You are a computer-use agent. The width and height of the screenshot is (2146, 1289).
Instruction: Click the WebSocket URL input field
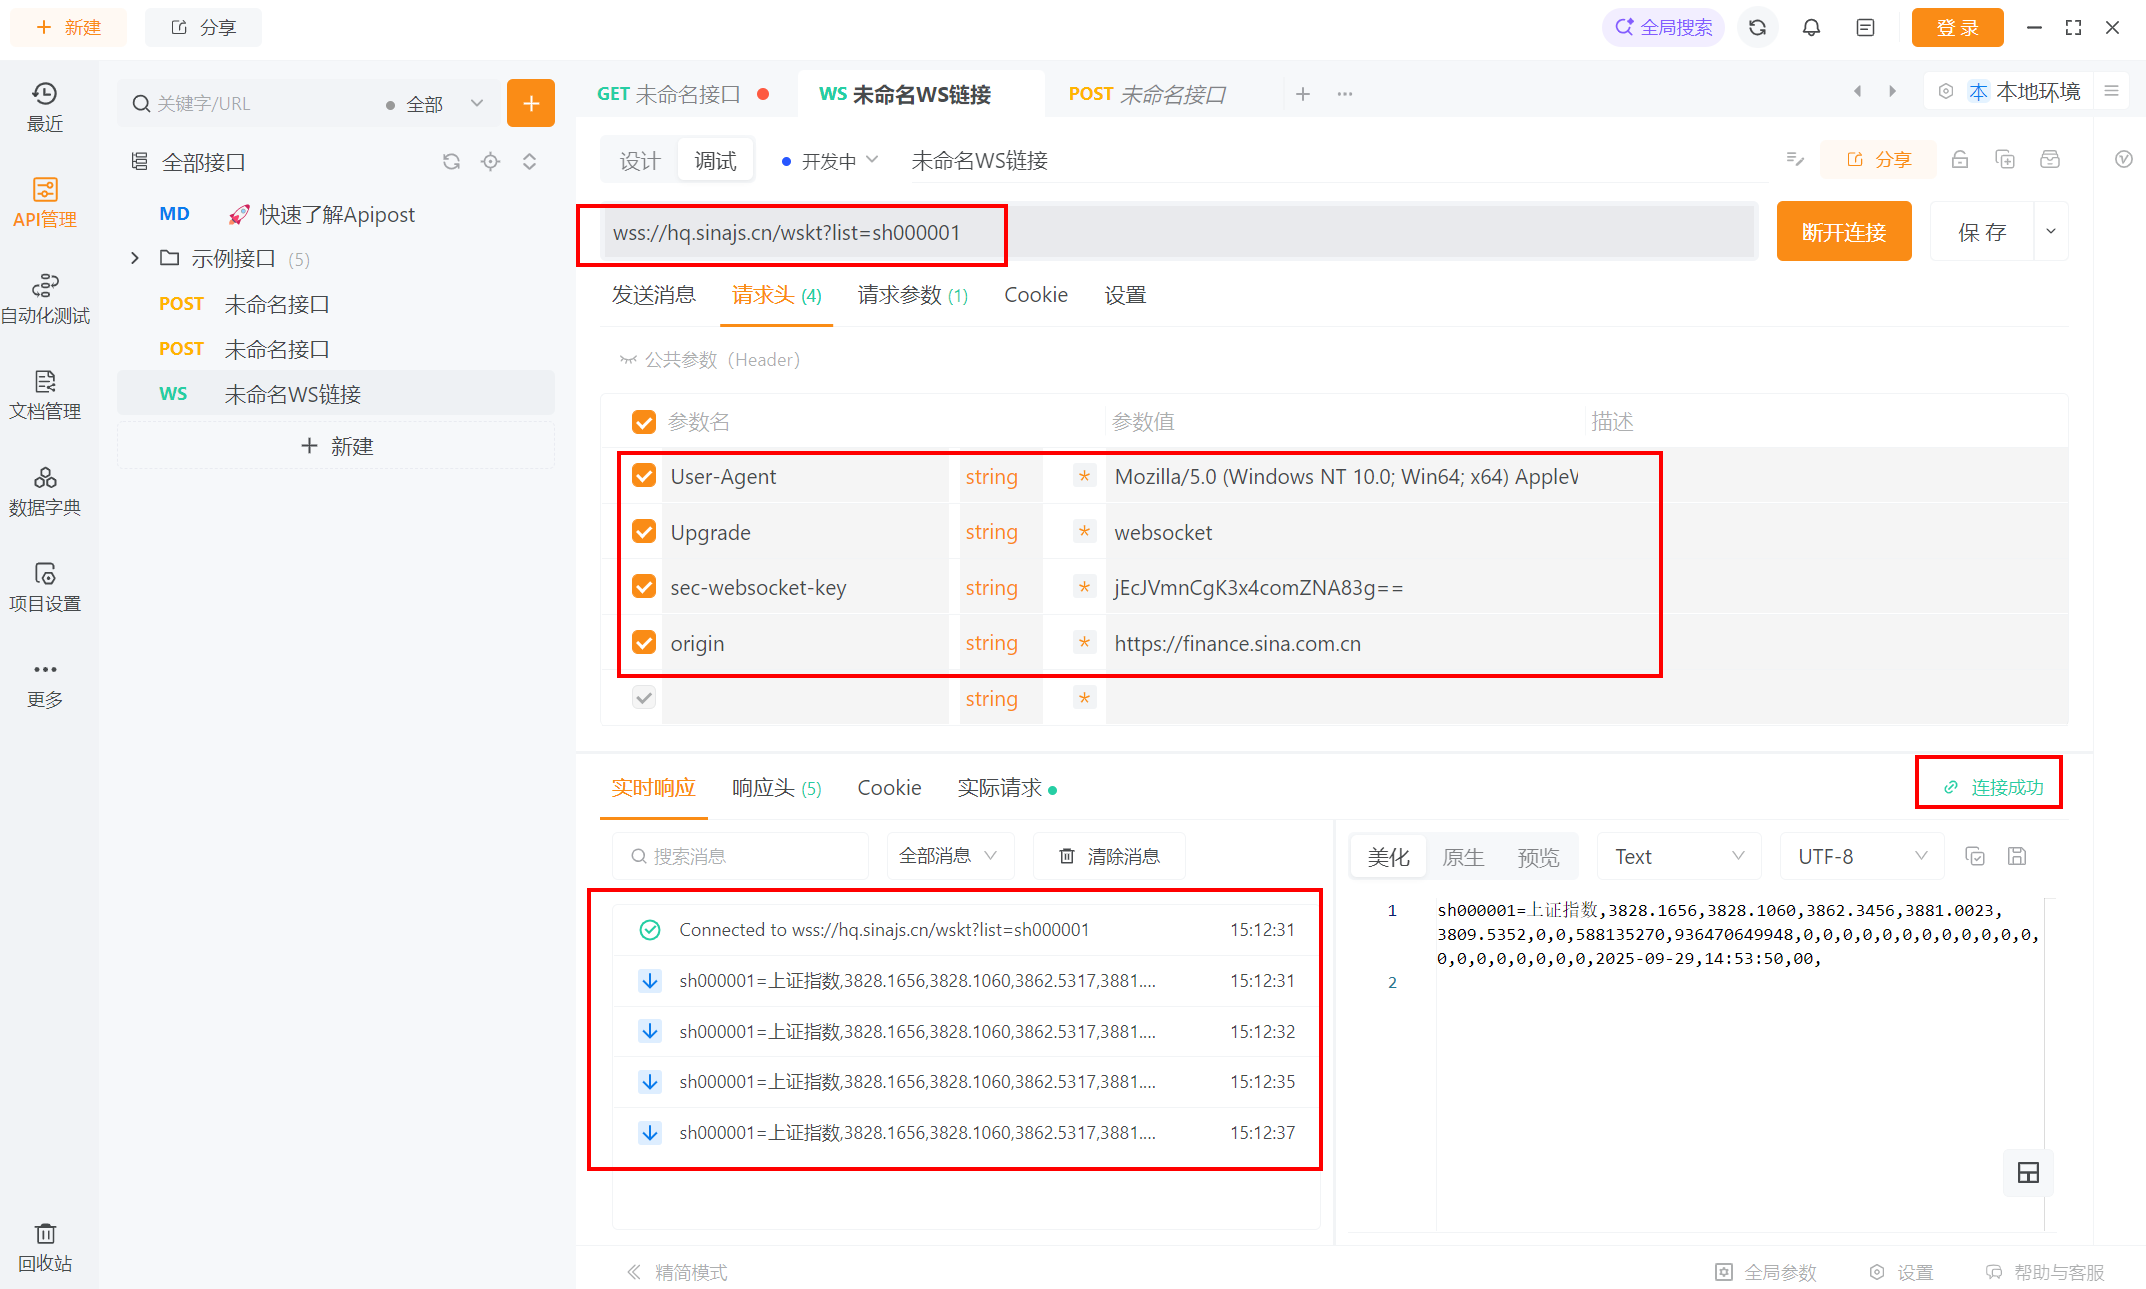pos(1180,232)
